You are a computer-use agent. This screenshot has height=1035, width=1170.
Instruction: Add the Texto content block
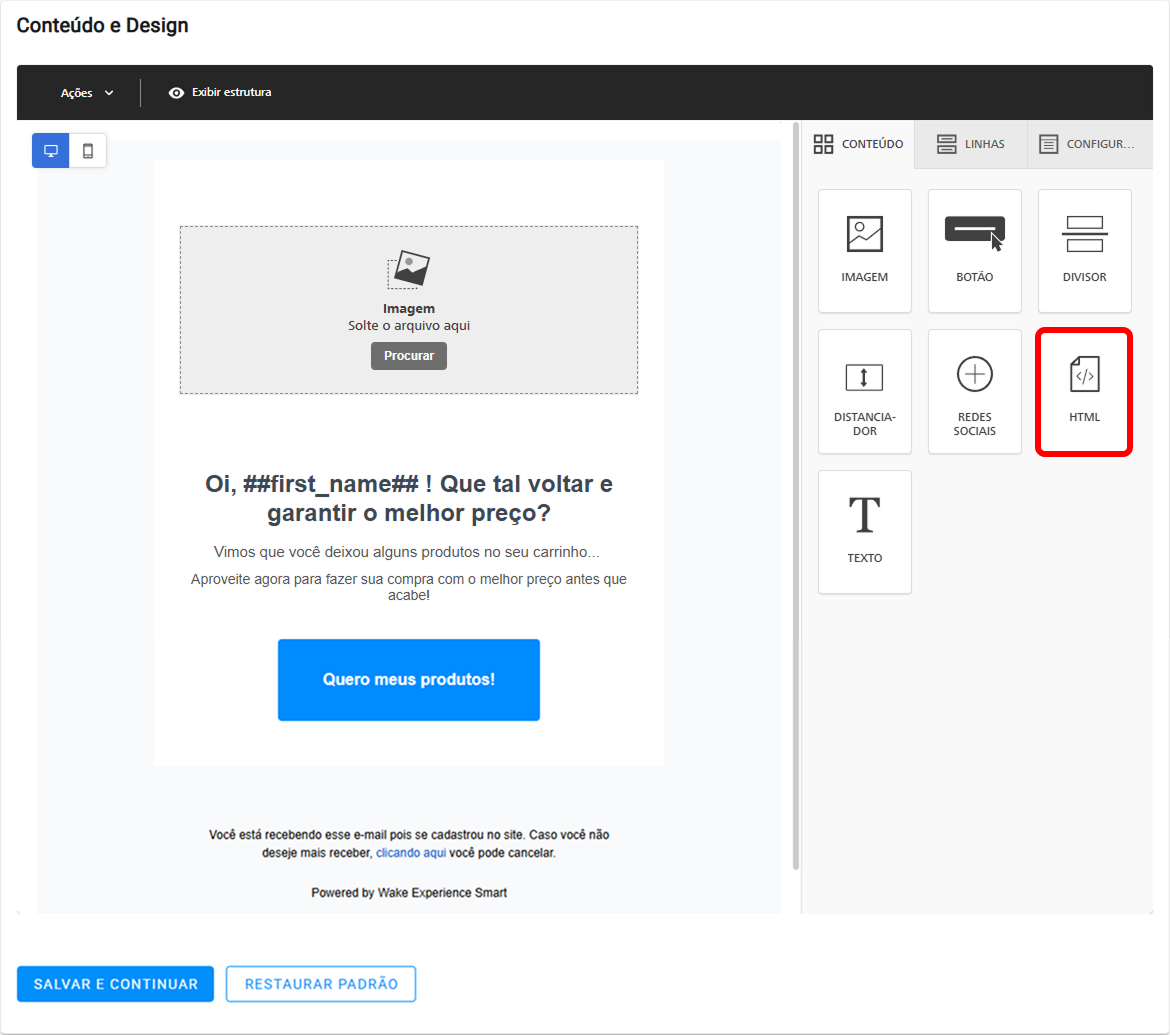pyautogui.click(x=864, y=532)
